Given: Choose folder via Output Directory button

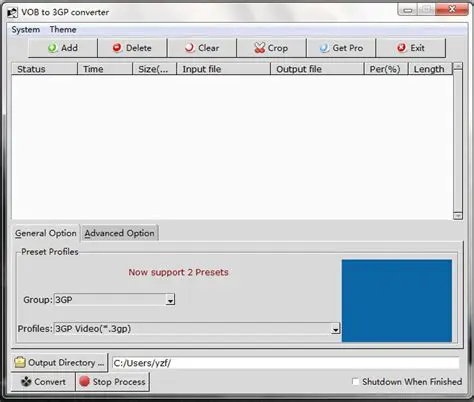Looking at the screenshot, I should coord(60,363).
